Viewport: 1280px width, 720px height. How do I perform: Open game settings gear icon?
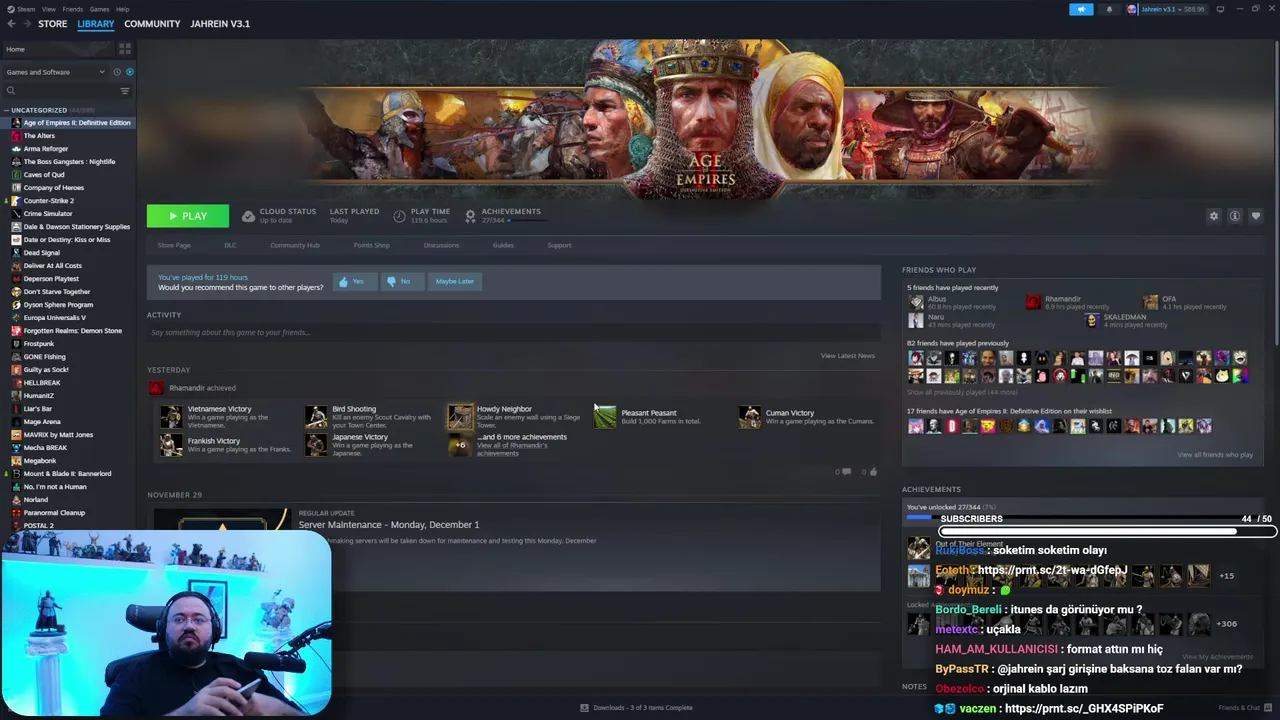[1214, 216]
